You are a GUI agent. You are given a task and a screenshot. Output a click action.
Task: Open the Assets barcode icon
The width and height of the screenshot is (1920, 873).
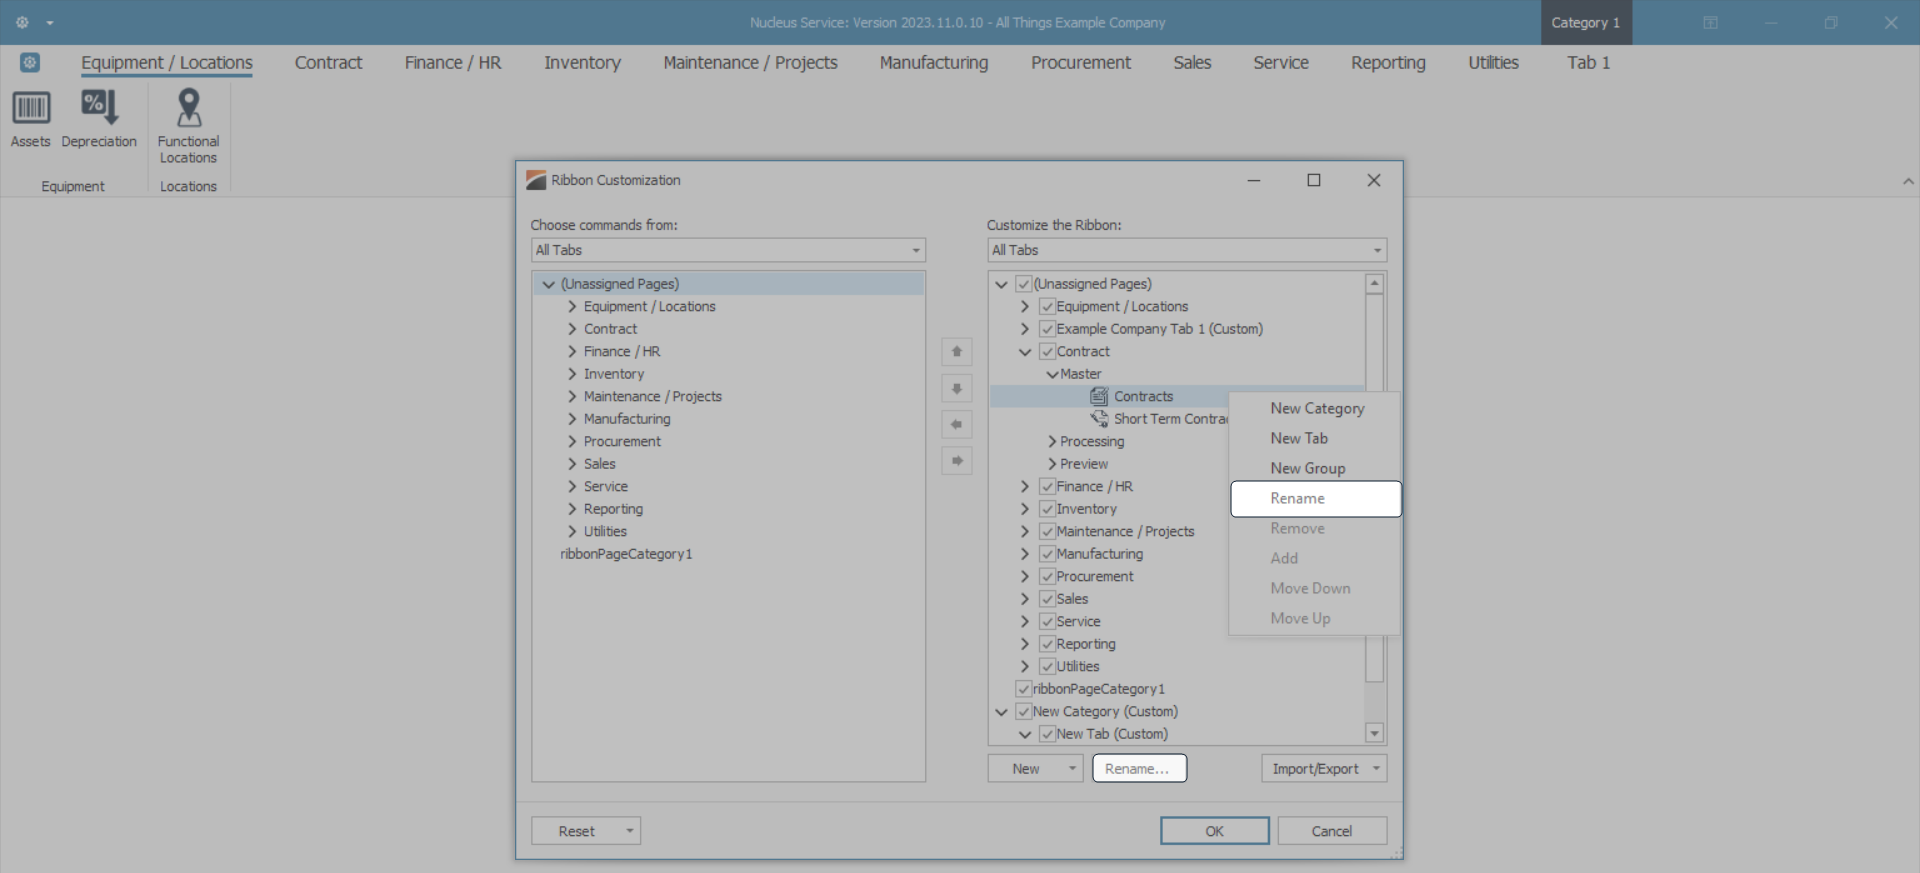click(31, 108)
